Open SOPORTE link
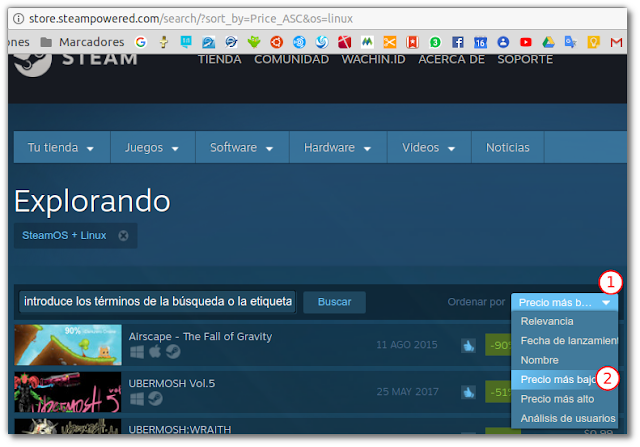 (x=525, y=60)
